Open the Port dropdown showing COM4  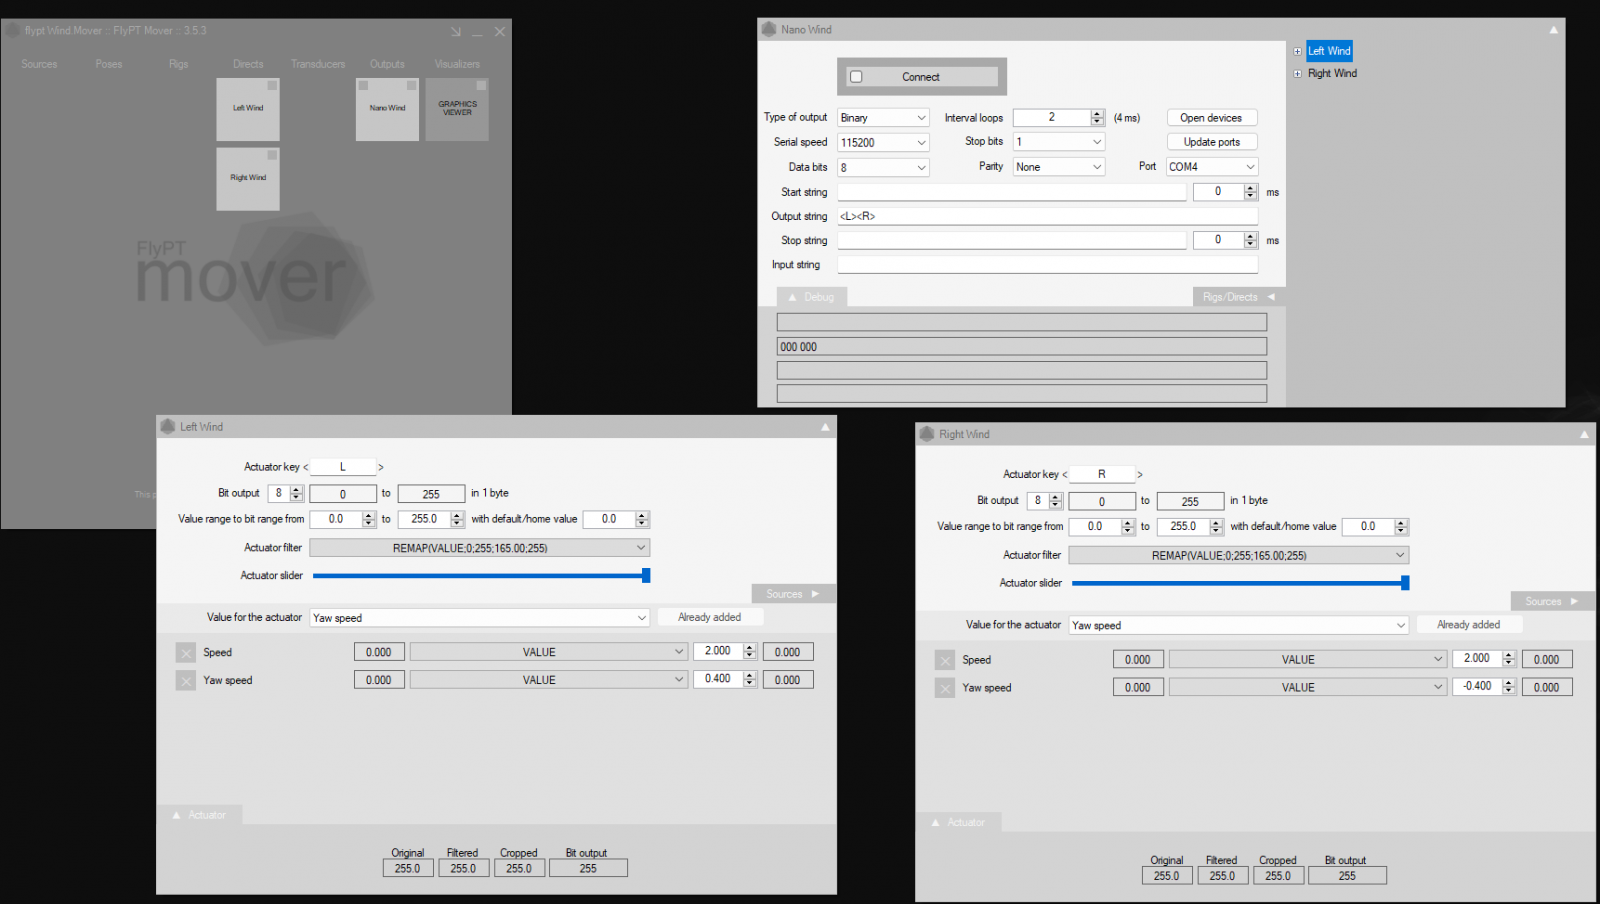pos(1212,167)
